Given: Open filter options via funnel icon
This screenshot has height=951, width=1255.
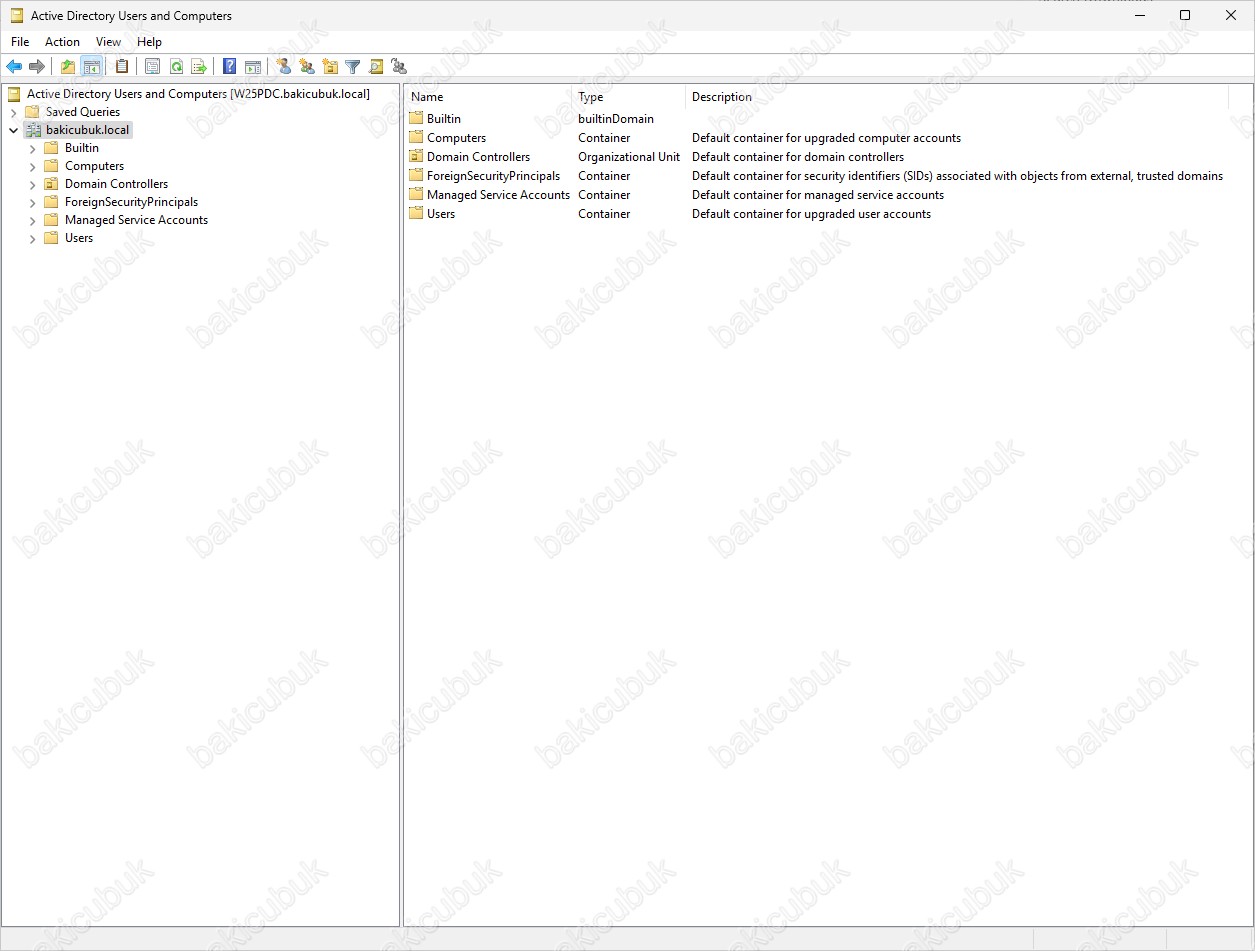Looking at the screenshot, I should point(353,67).
